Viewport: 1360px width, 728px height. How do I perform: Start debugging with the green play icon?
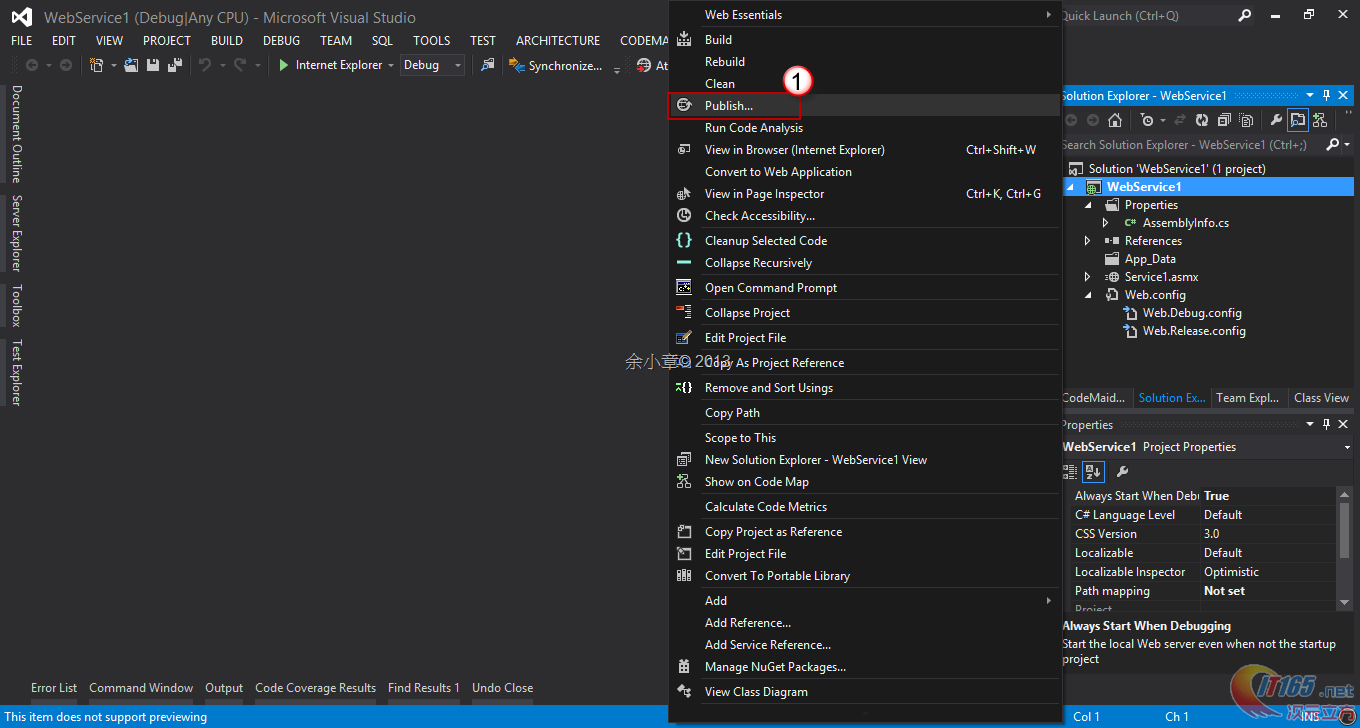coord(284,65)
